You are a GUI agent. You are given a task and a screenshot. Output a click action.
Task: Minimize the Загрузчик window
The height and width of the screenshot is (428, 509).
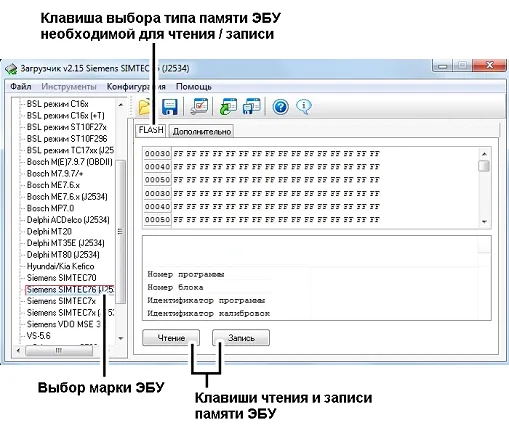point(443,66)
